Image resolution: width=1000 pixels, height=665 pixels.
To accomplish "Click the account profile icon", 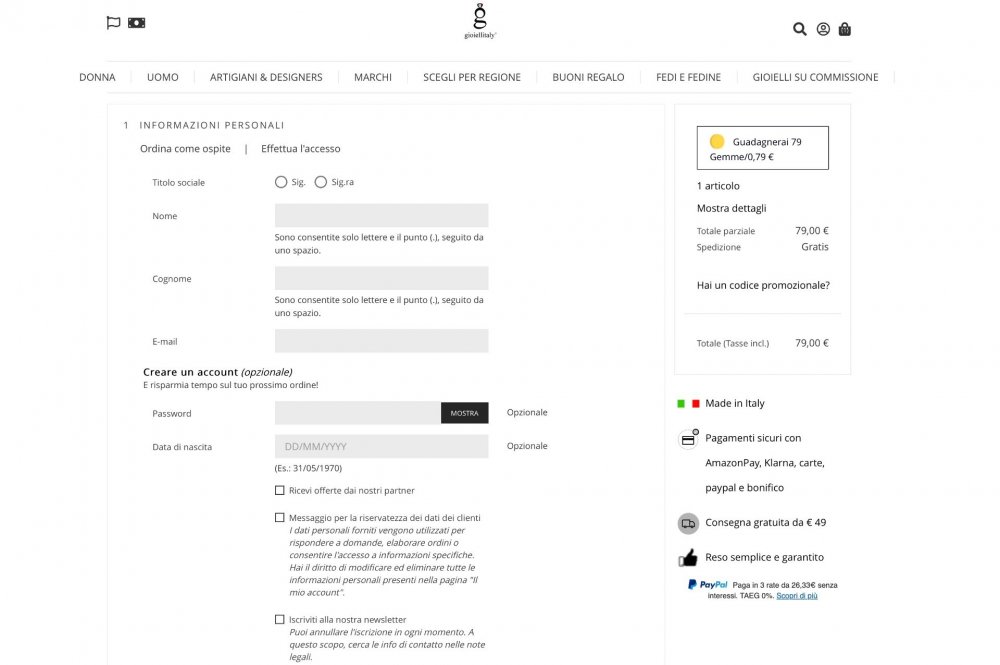I will tap(822, 29).
